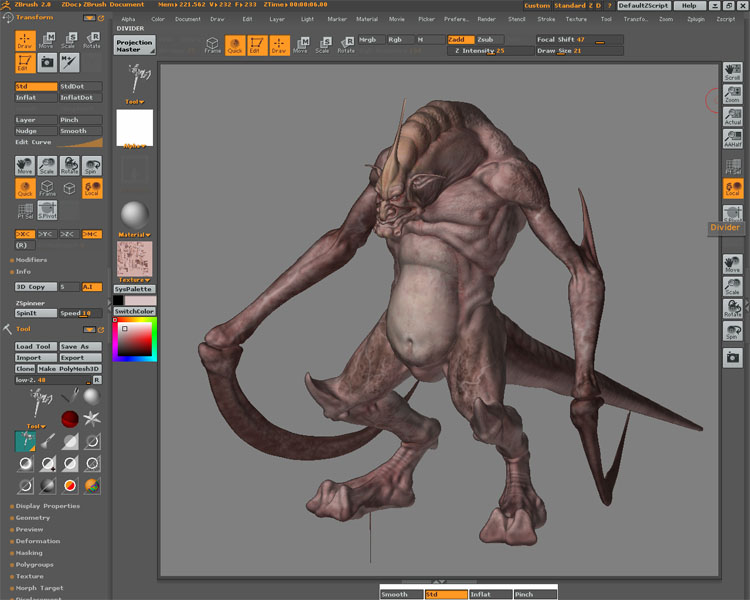Activate the Move gizmo in Transform palette

coord(47,40)
